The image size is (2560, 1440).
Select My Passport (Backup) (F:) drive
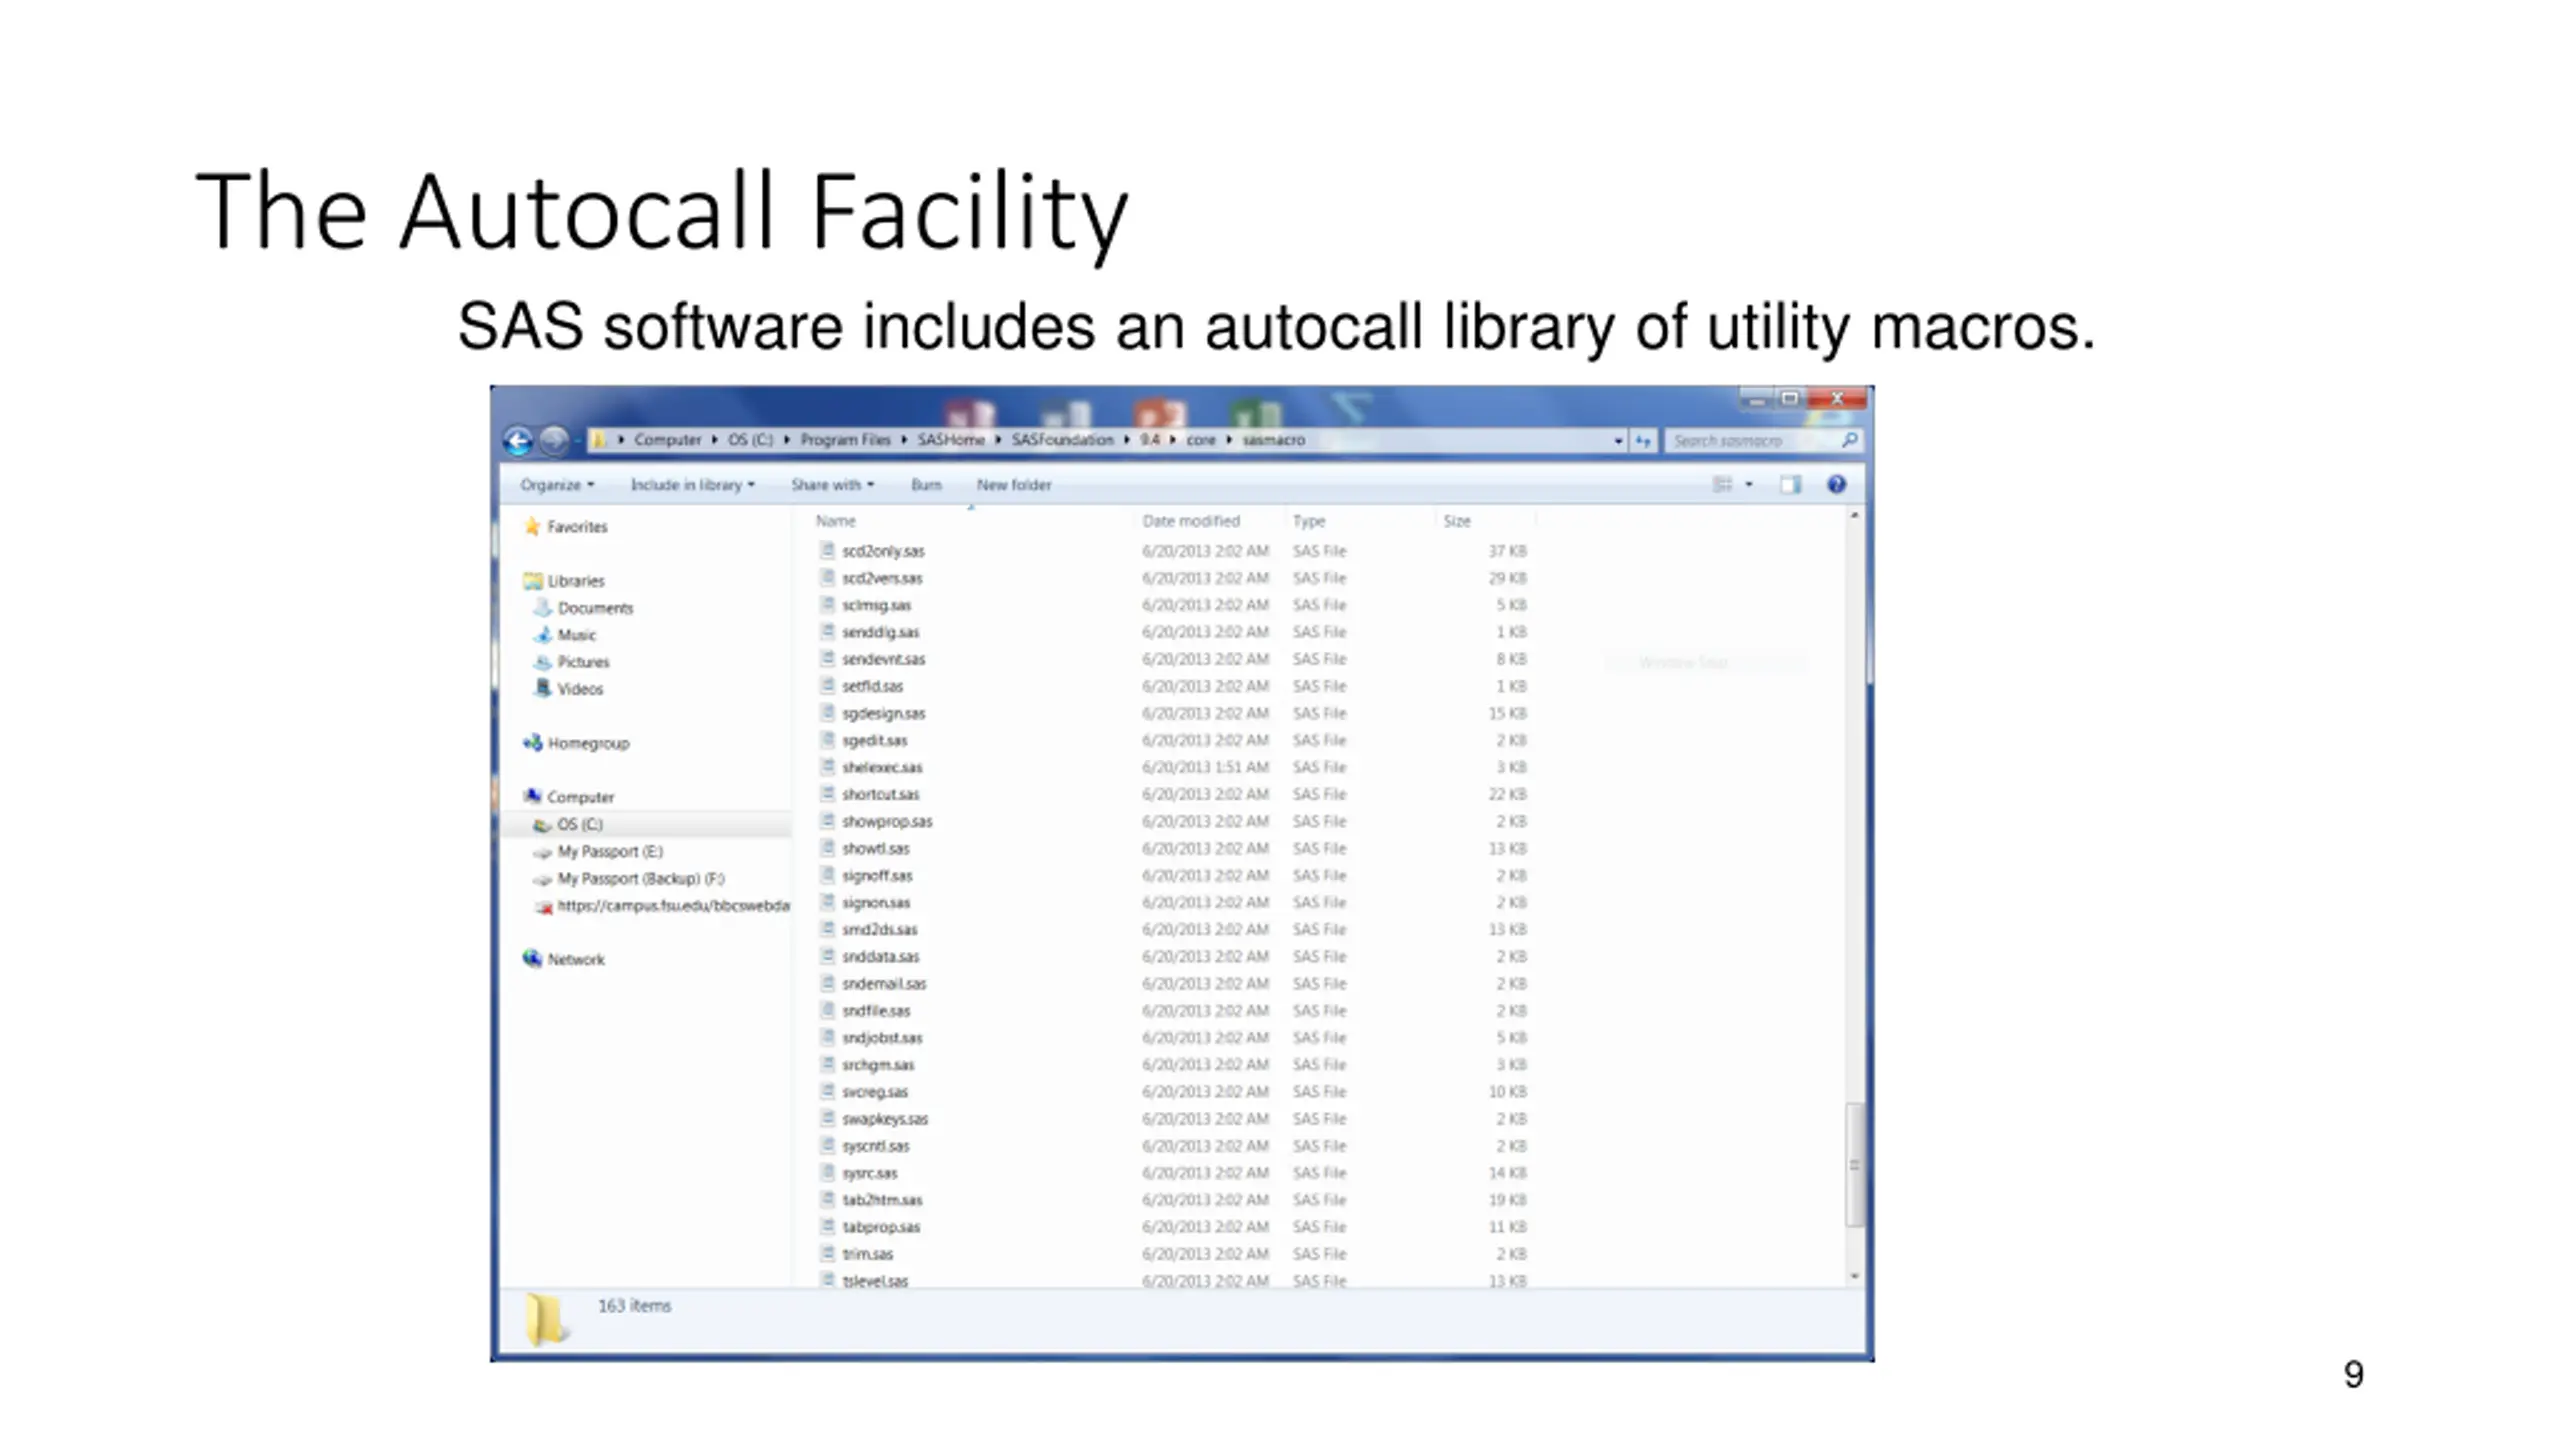(641, 878)
